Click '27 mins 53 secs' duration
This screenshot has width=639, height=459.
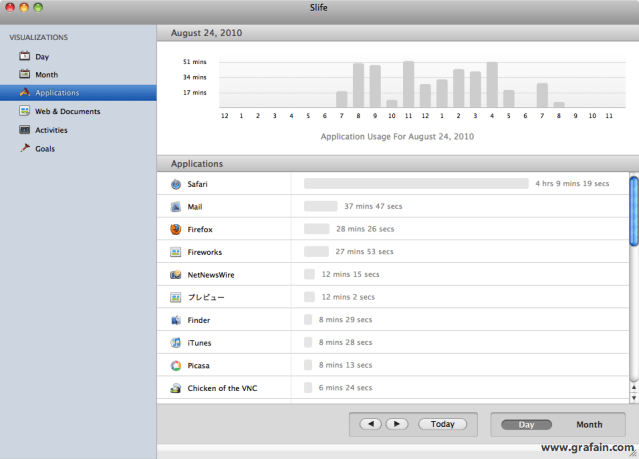[x=364, y=252]
